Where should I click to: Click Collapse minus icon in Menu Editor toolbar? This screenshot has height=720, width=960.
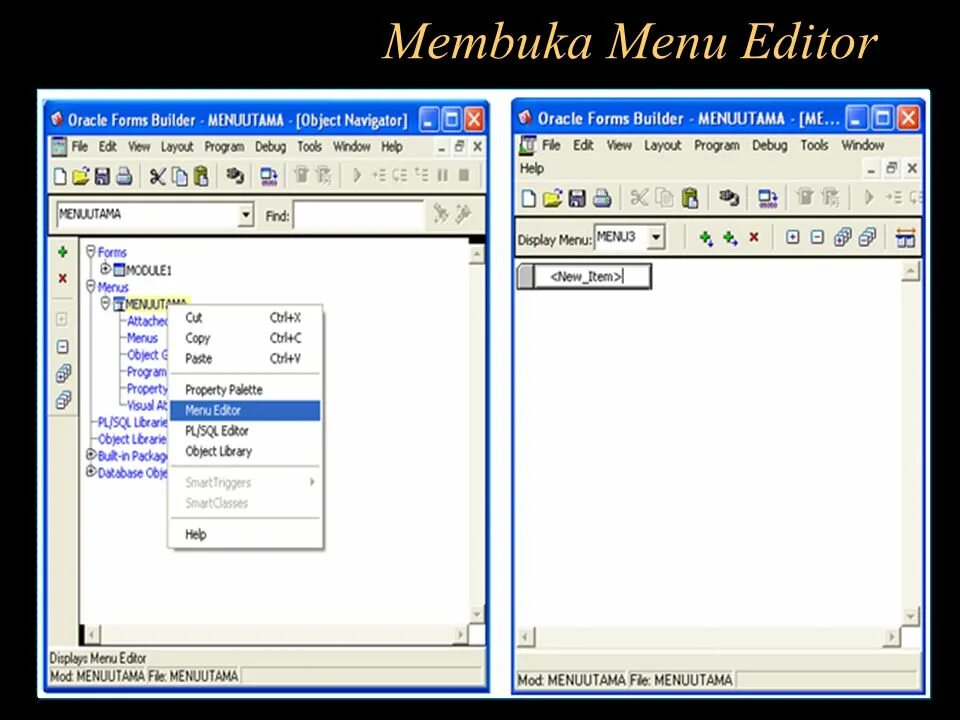click(x=817, y=237)
